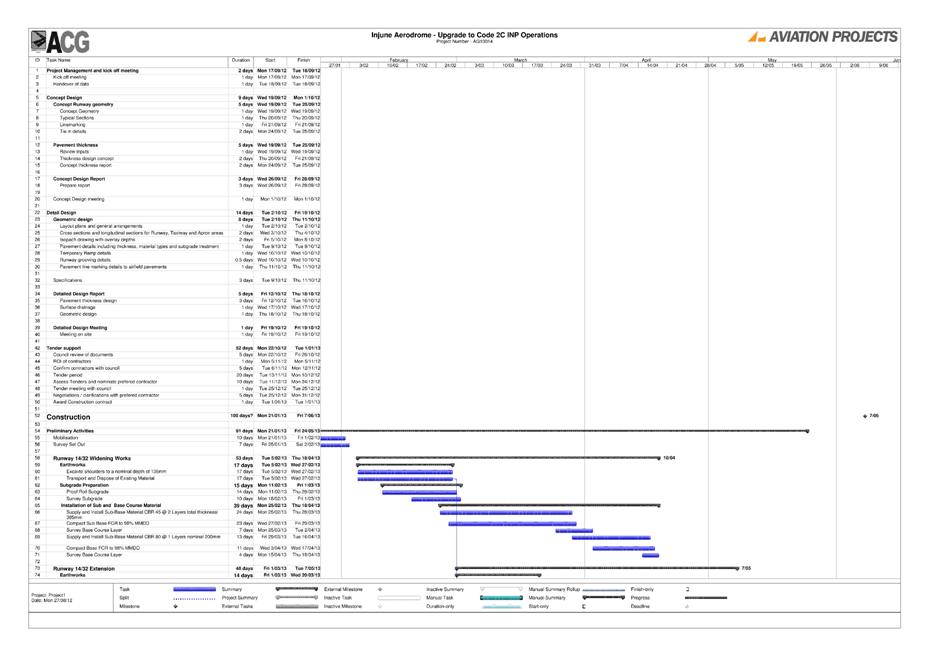Click the Construction 7/06 milestone marker
The height and width of the screenshot is (656, 928).
point(865,415)
